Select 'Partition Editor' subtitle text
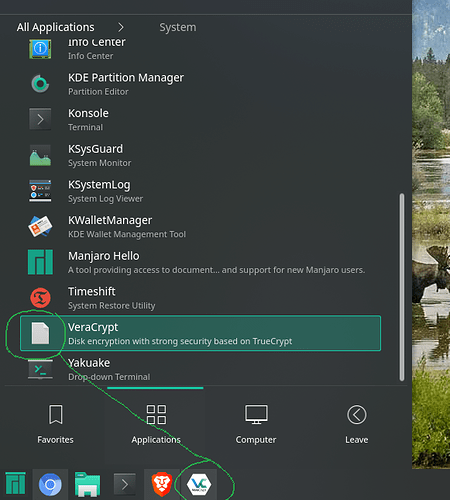The image size is (450, 500). [x=98, y=92]
